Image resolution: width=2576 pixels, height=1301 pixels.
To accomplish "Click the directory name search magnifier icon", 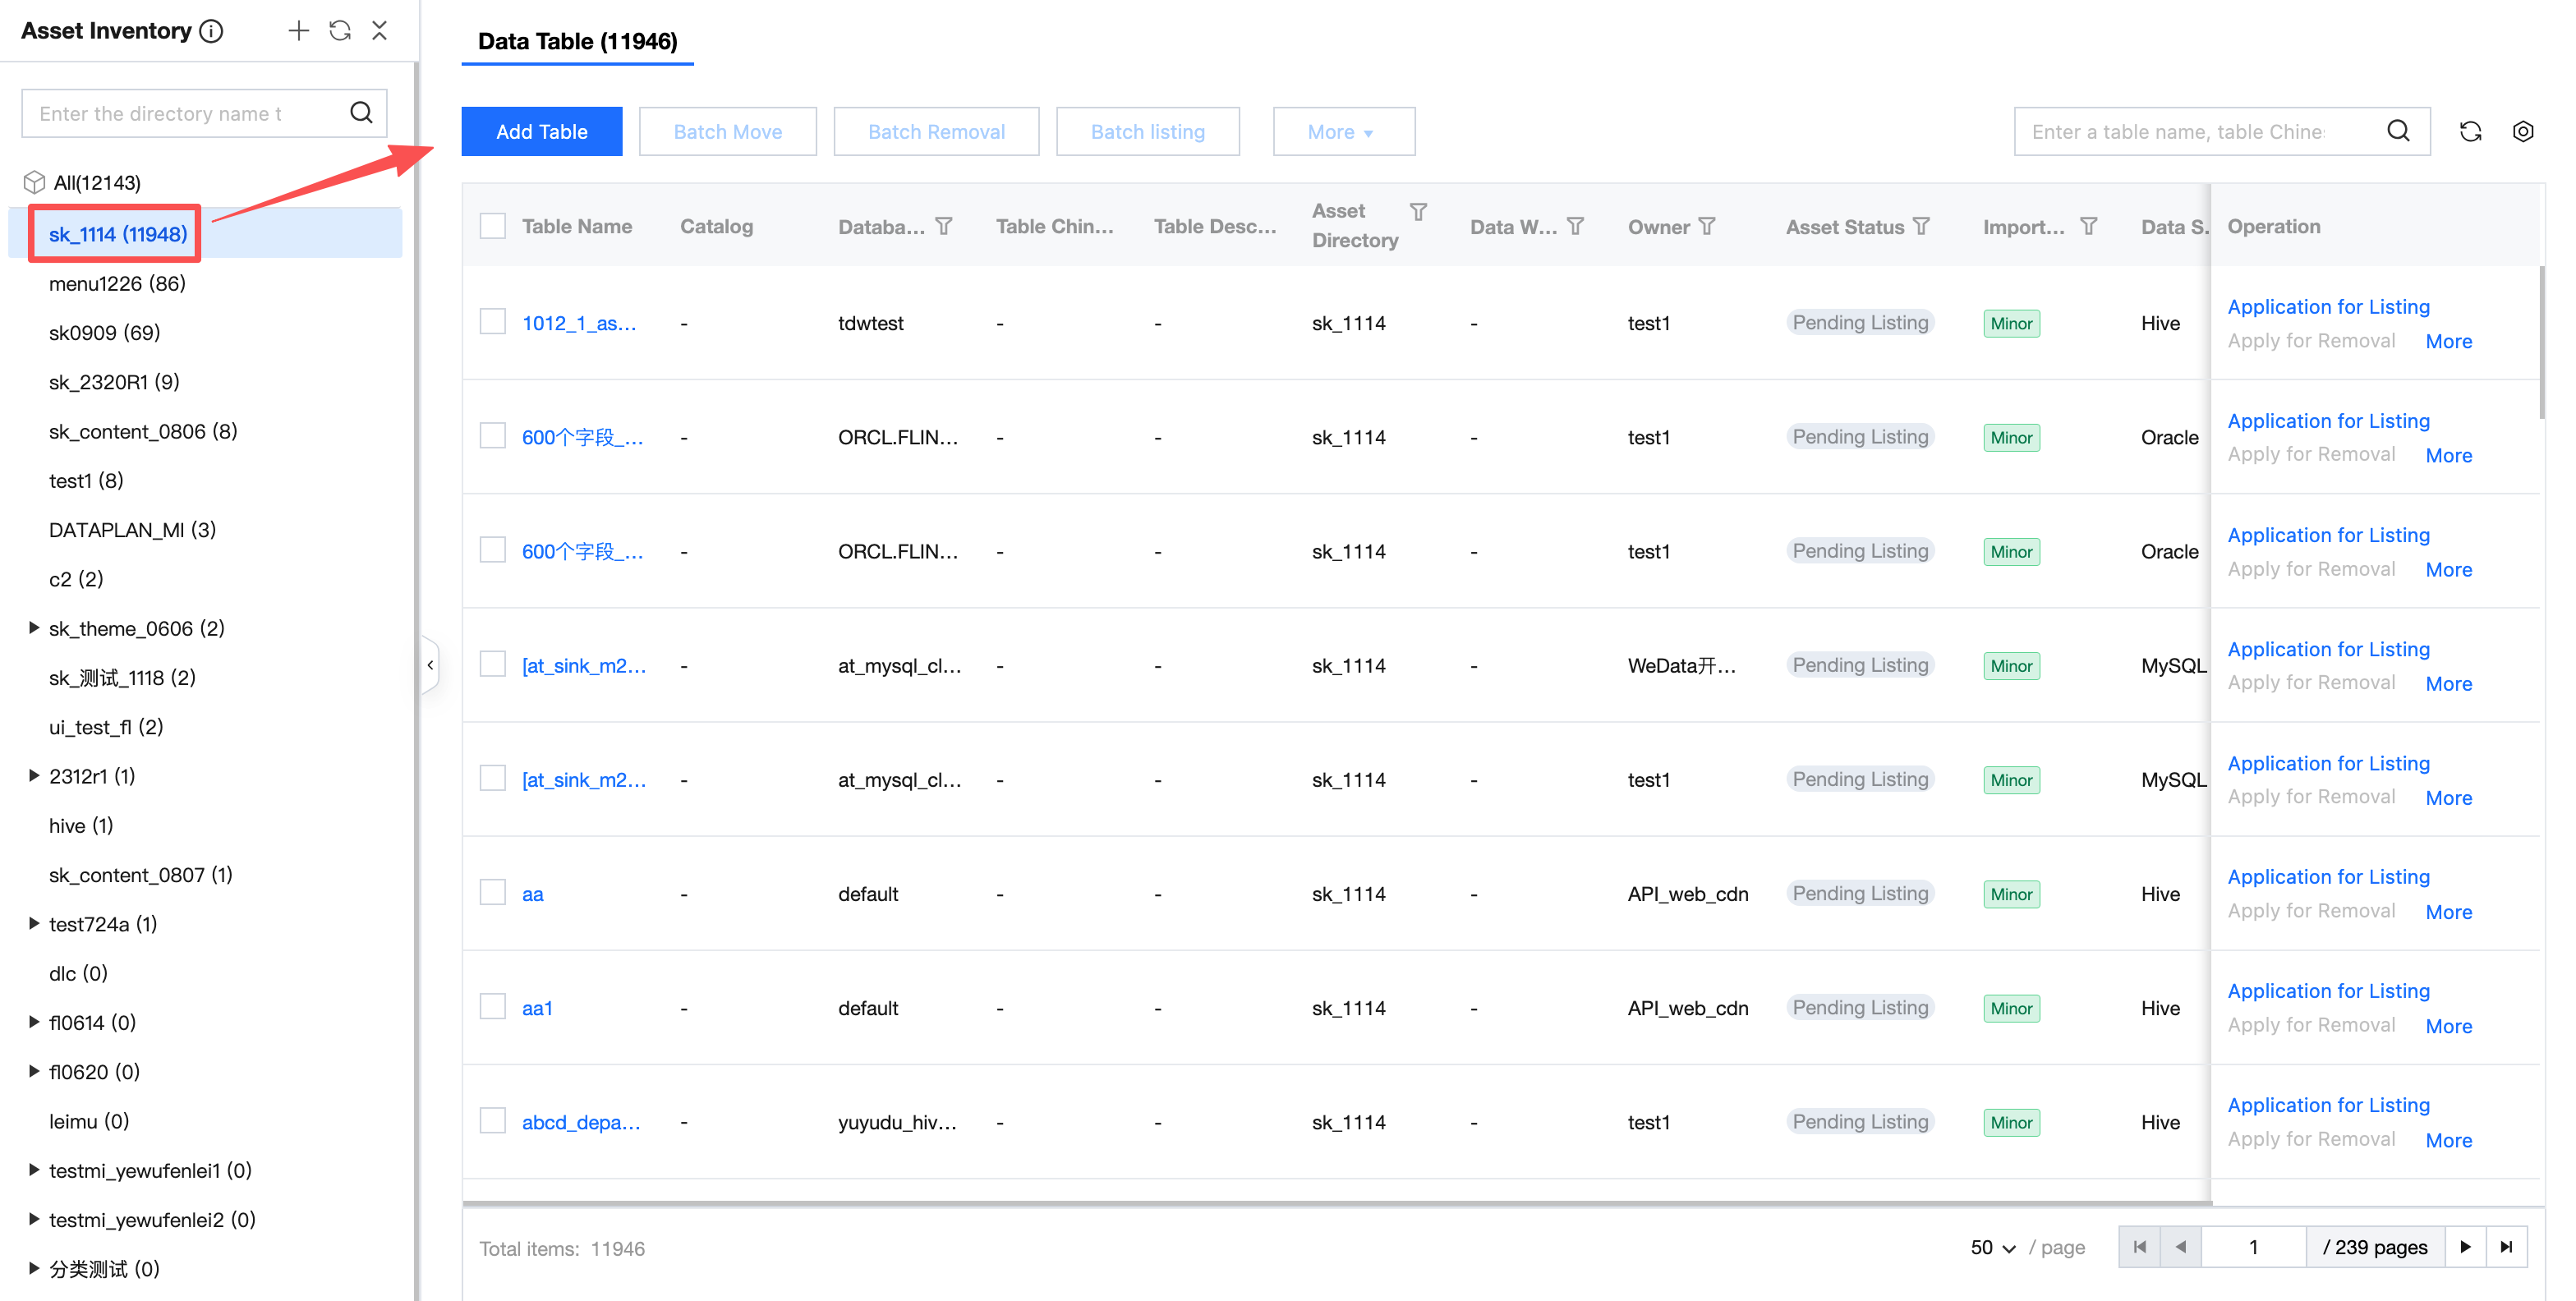I will (x=361, y=113).
